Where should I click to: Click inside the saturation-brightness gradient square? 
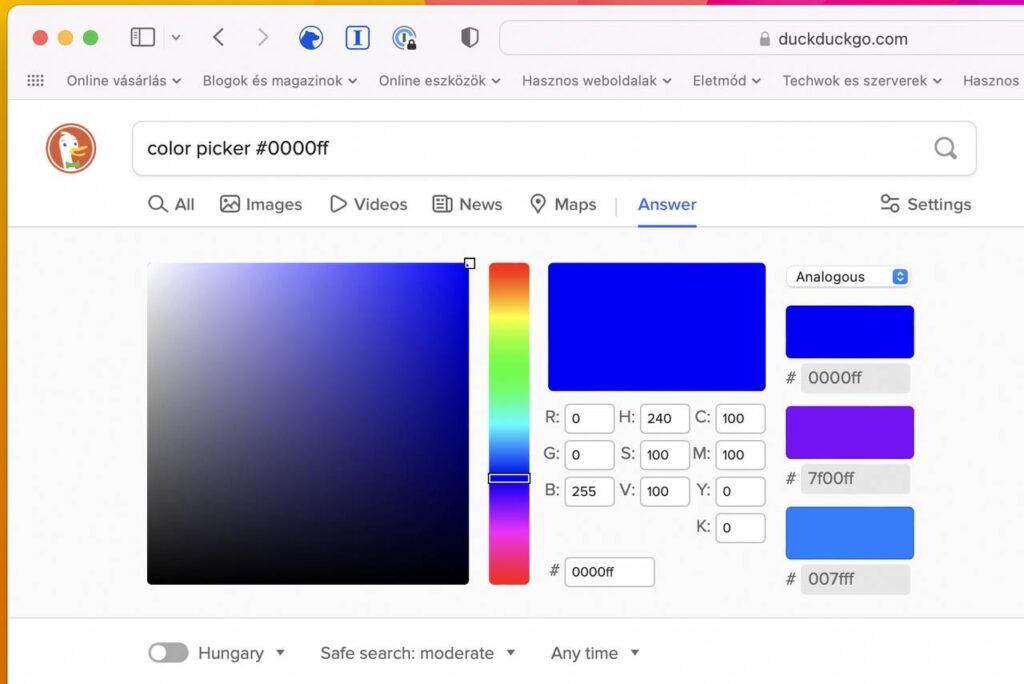click(x=308, y=423)
